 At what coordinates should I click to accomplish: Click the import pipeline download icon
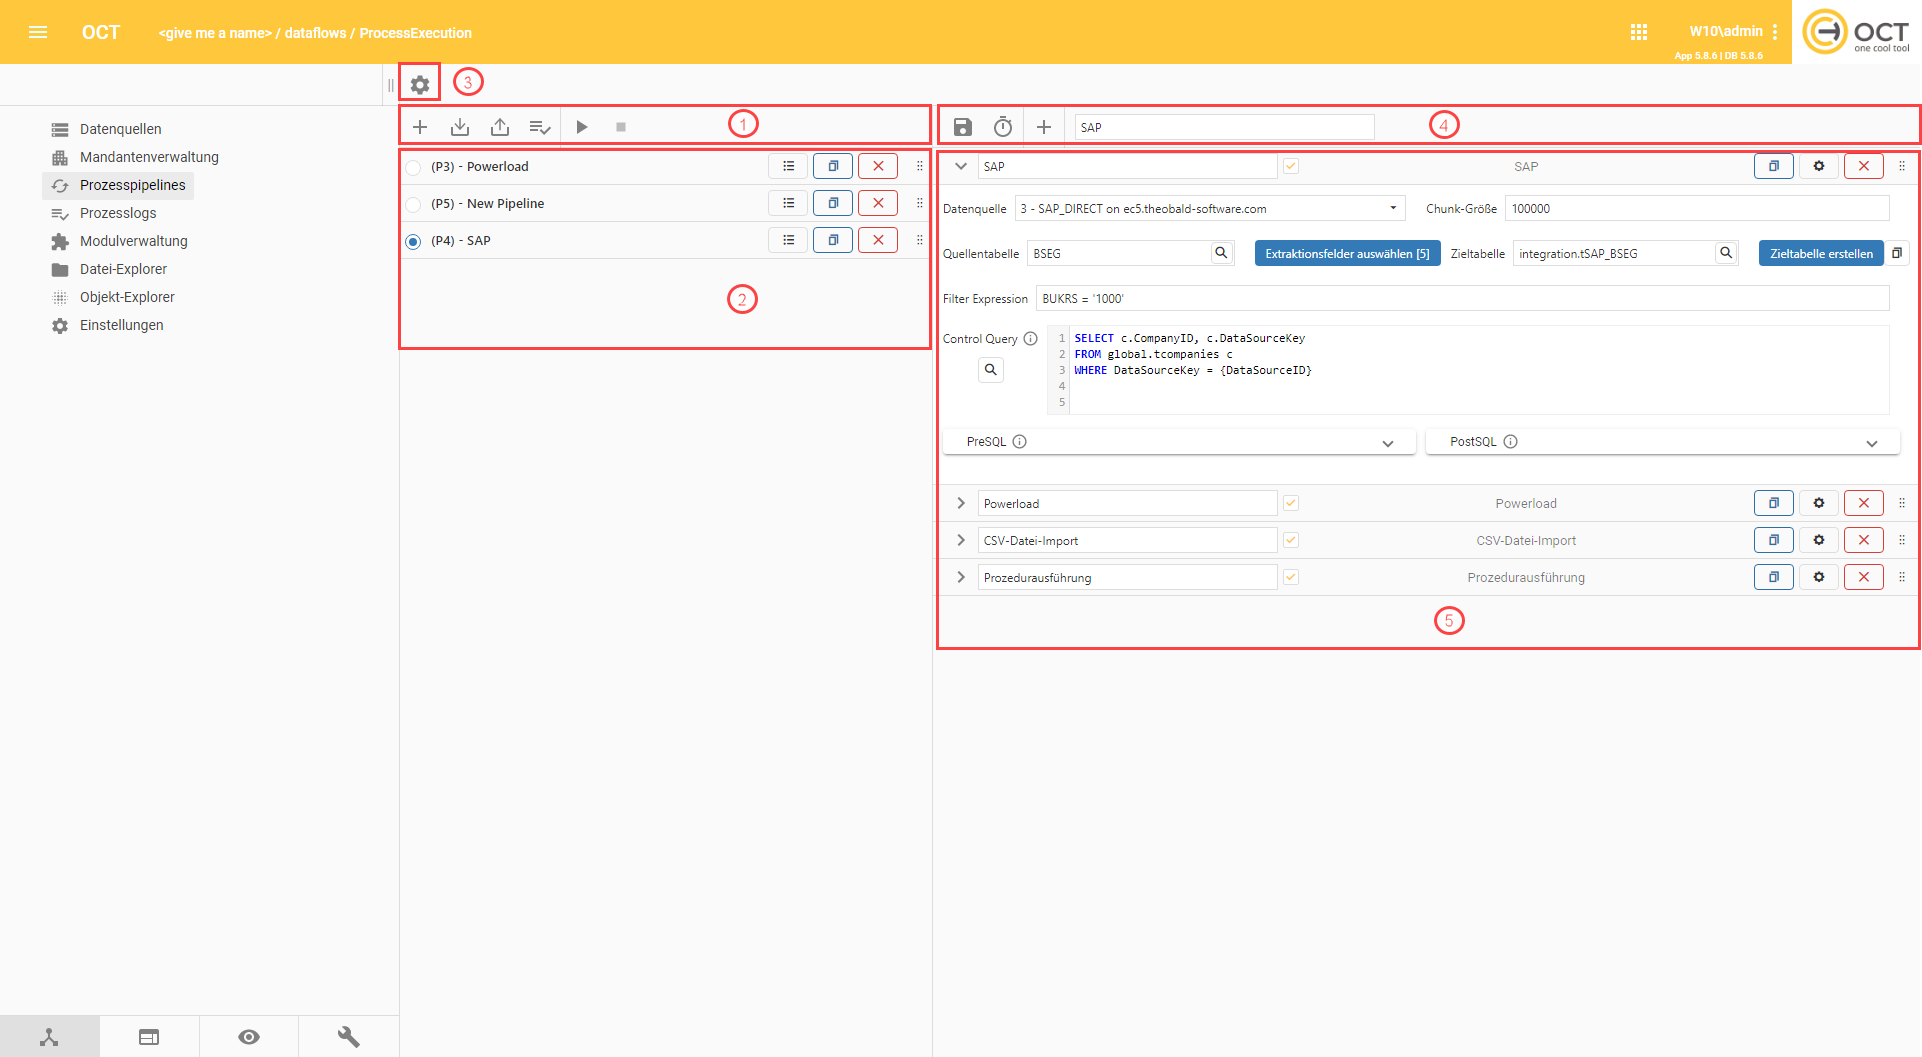(x=460, y=127)
